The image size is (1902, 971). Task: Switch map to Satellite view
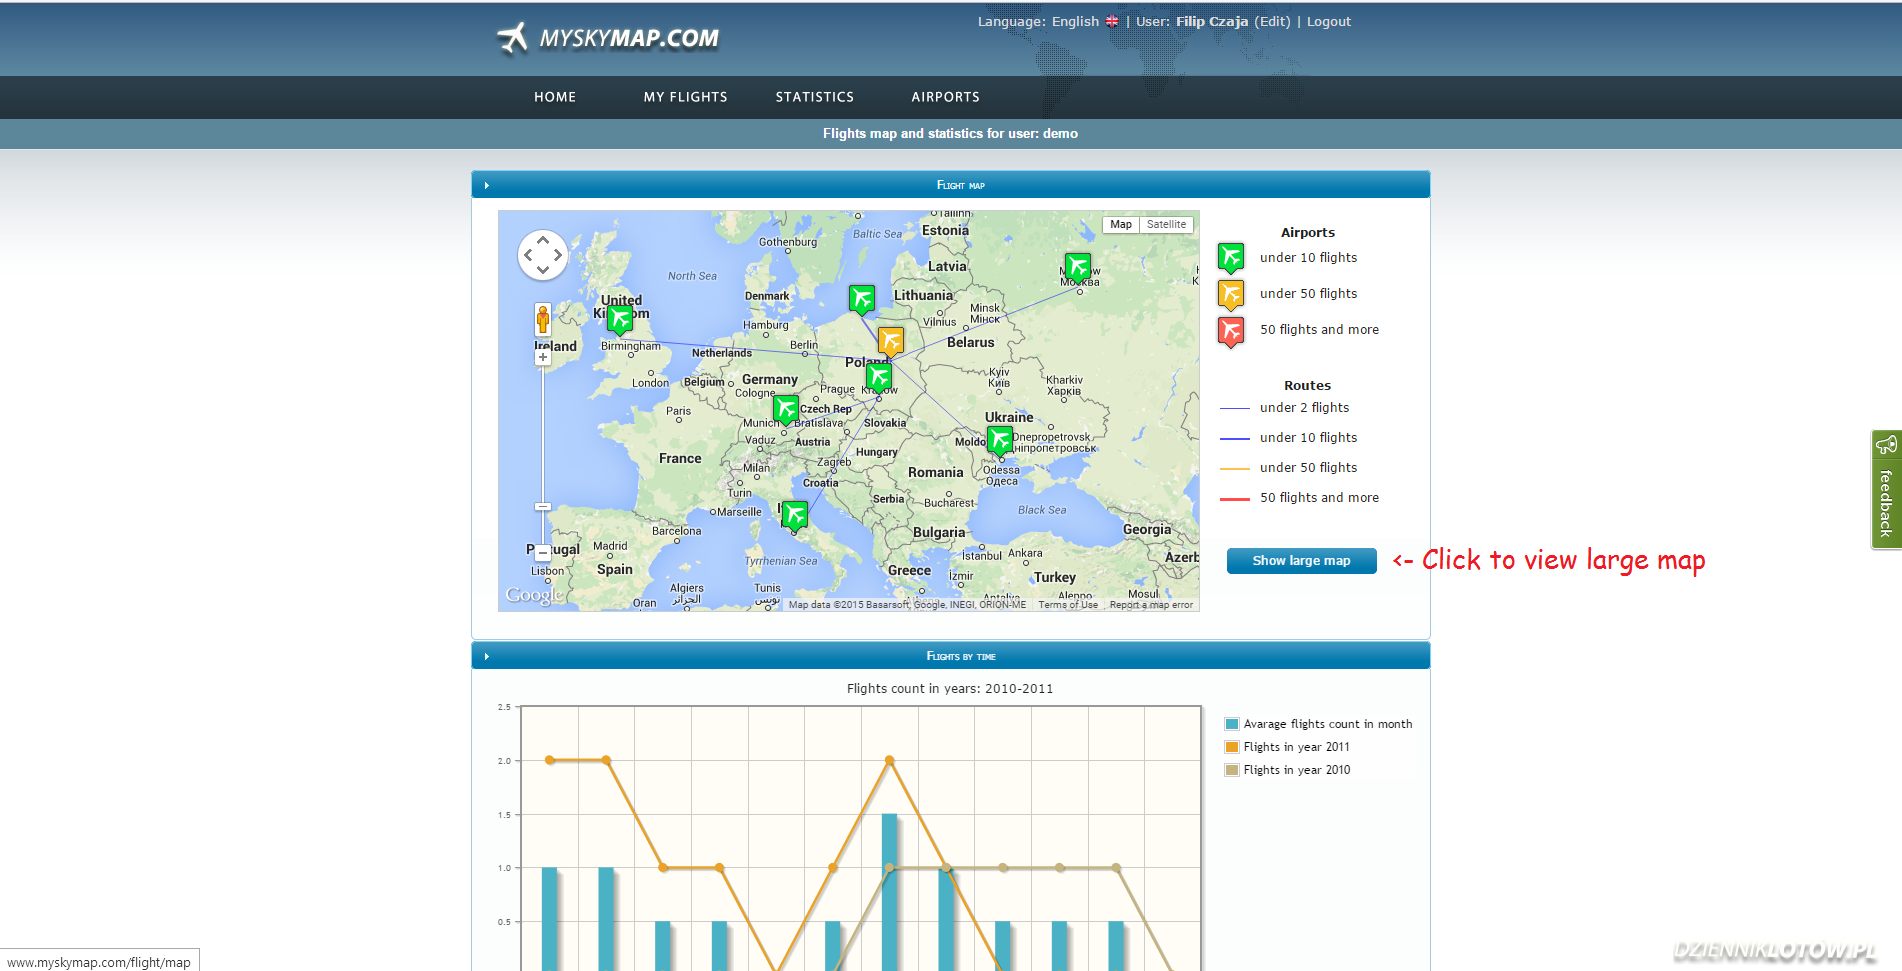(1166, 225)
